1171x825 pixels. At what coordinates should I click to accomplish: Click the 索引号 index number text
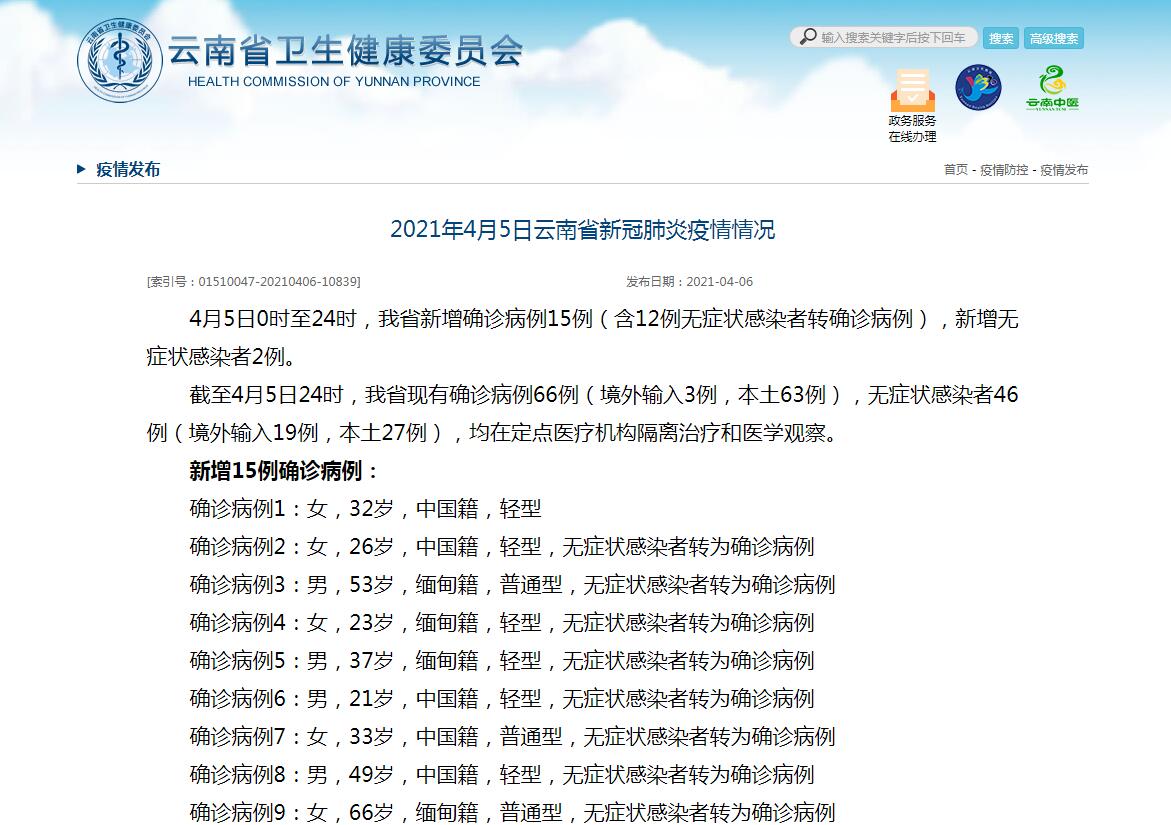pos(254,282)
